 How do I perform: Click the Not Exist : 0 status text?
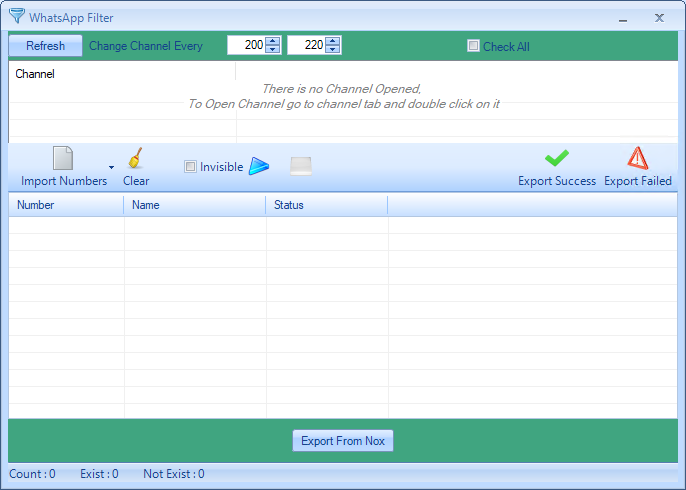174,474
